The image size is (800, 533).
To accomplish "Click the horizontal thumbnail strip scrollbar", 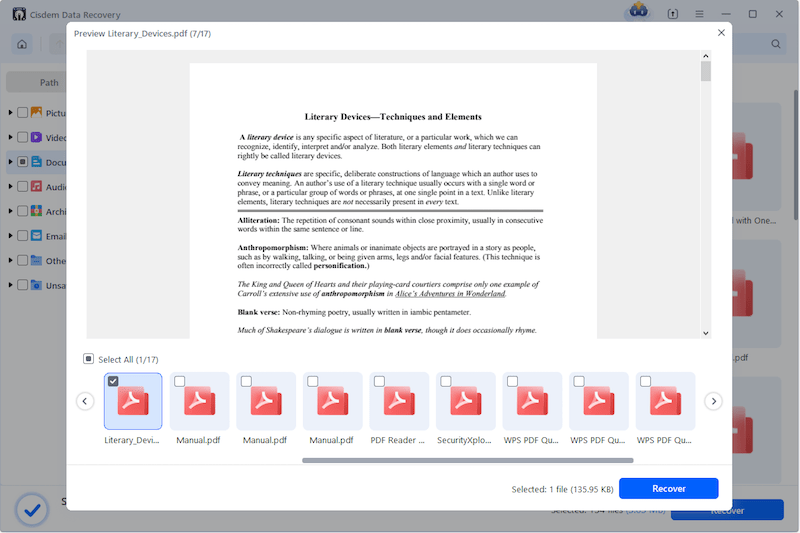I will click(x=468, y=460).
